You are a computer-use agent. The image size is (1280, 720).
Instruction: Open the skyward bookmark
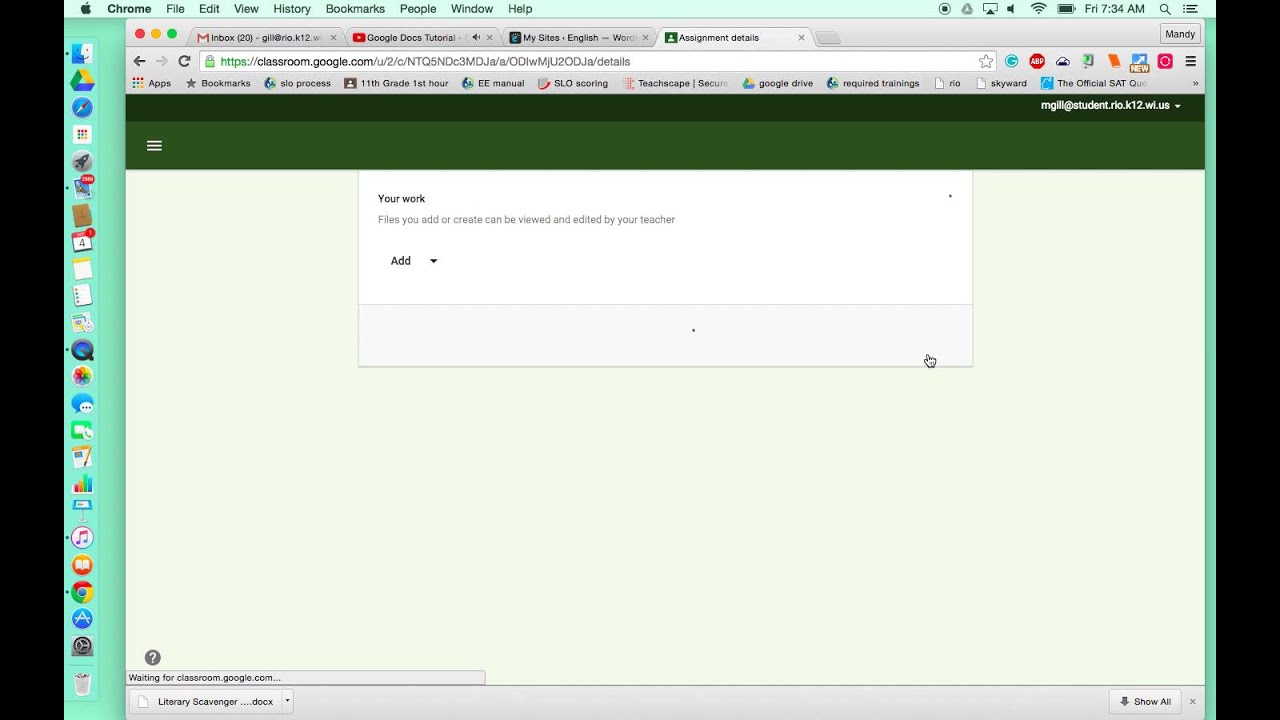tap(1001, 84)
